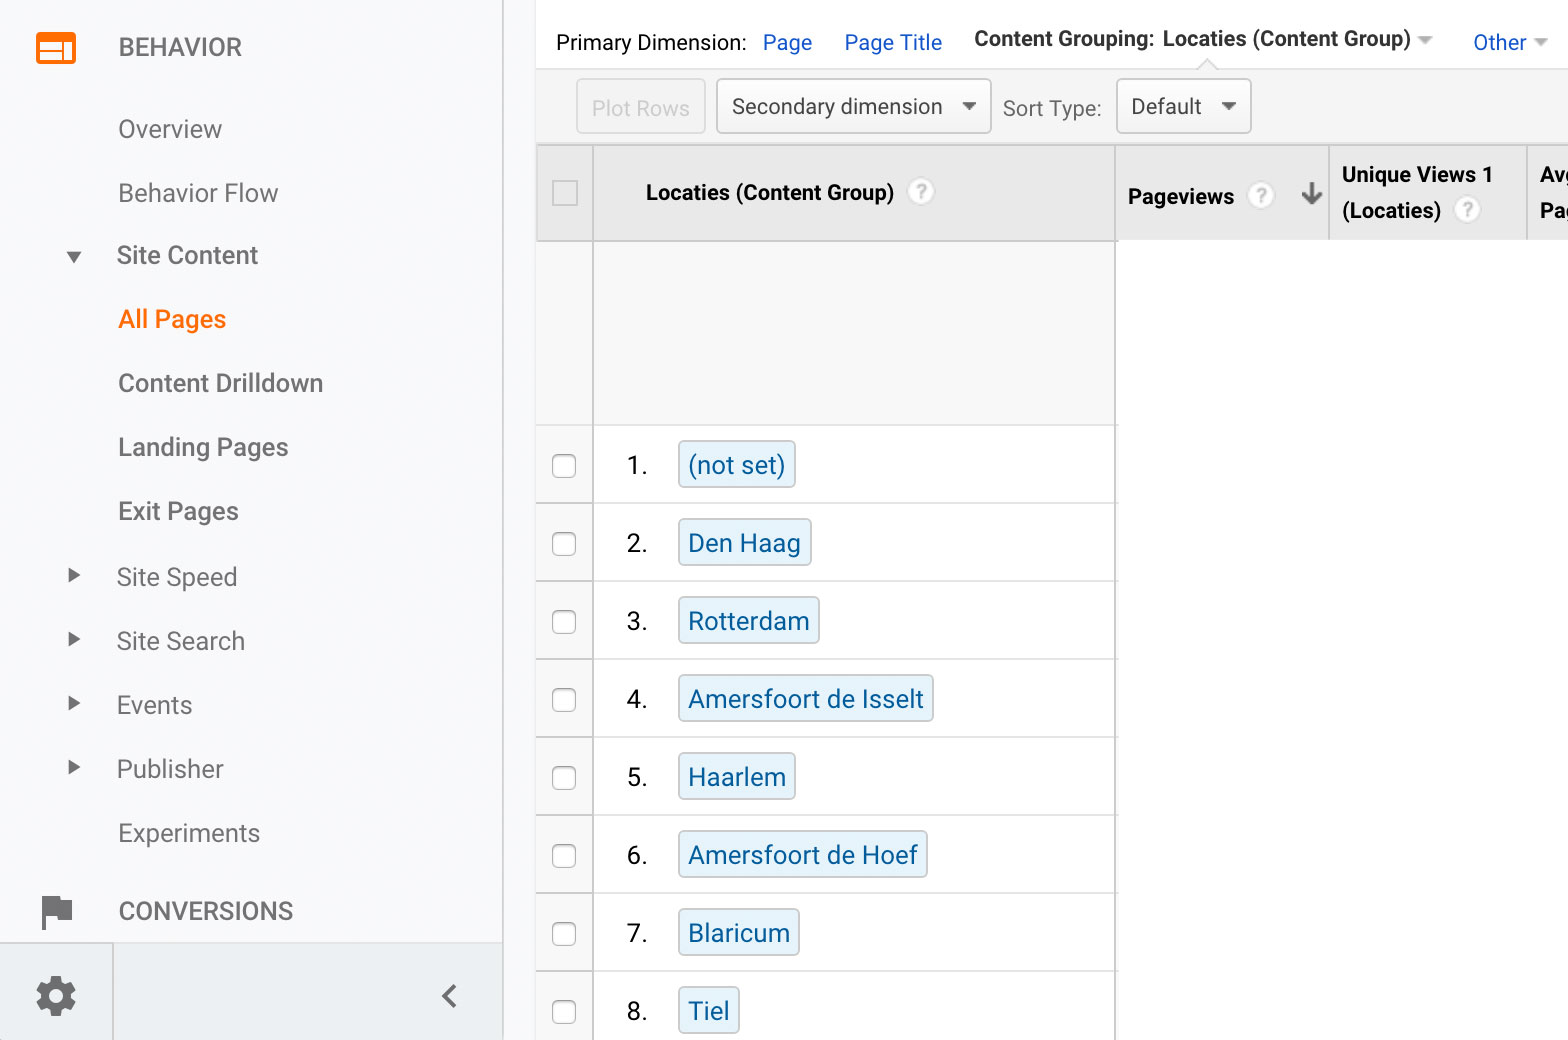The image size is (1568, 1040).
Task: Open the Den Haag content group
Action: pyautogui.click(x=744, y=543)
